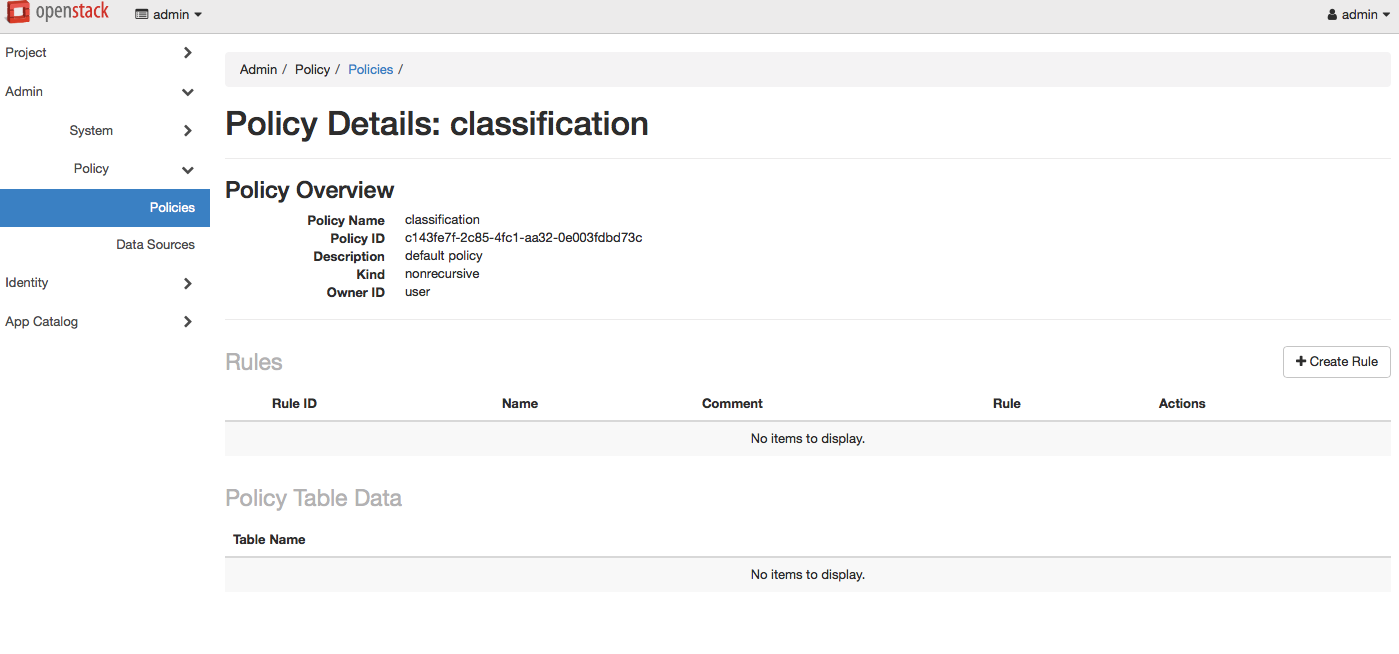Collapse the Admin panel chevron
The image size is (1399, 654).
click(x=187, y=92)
